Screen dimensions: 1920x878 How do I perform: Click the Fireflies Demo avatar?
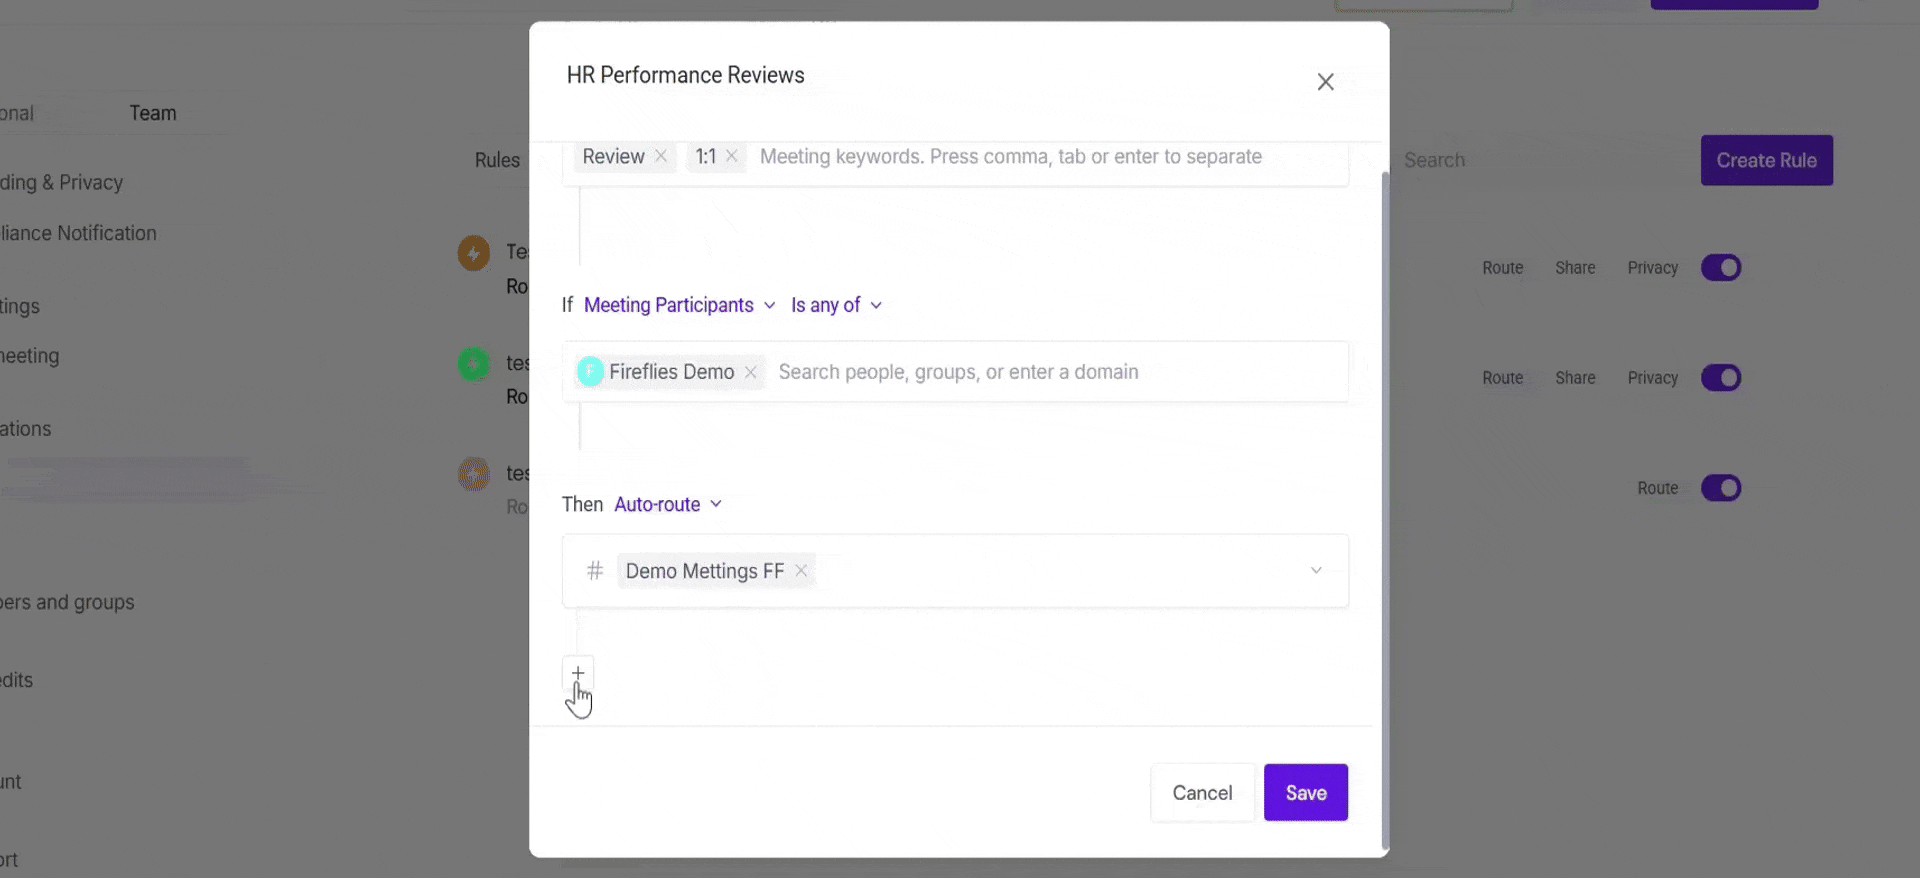pos(591,372)
